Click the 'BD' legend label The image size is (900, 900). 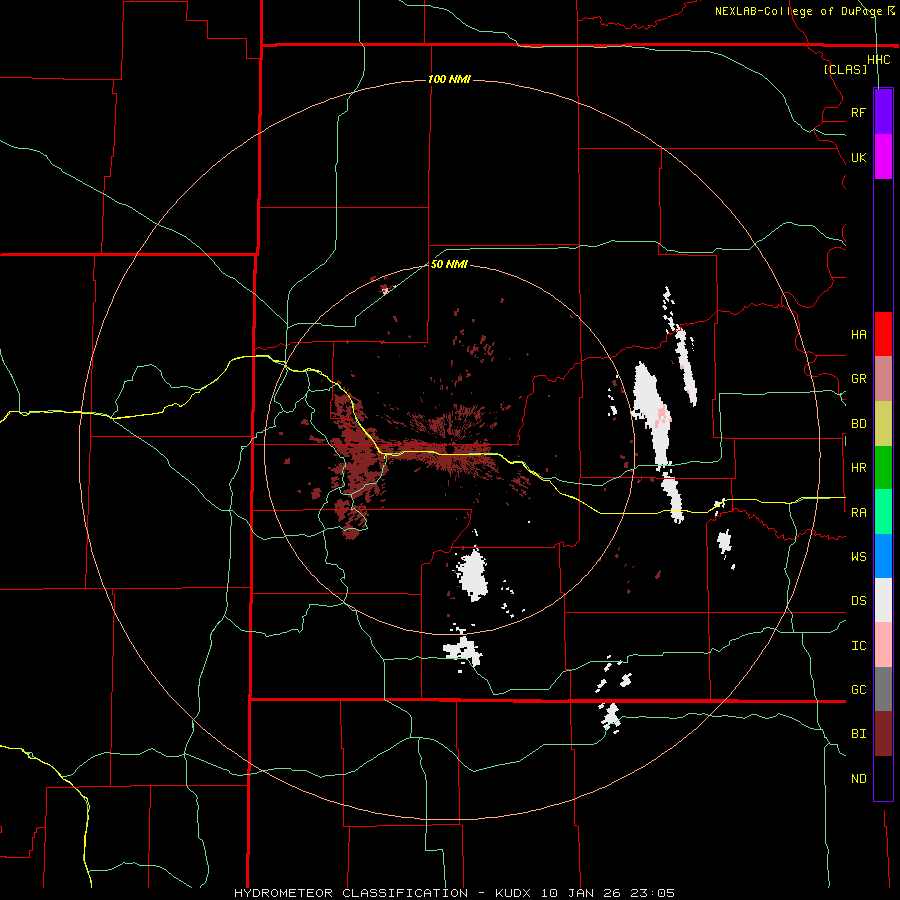click(x=858, y=424)
